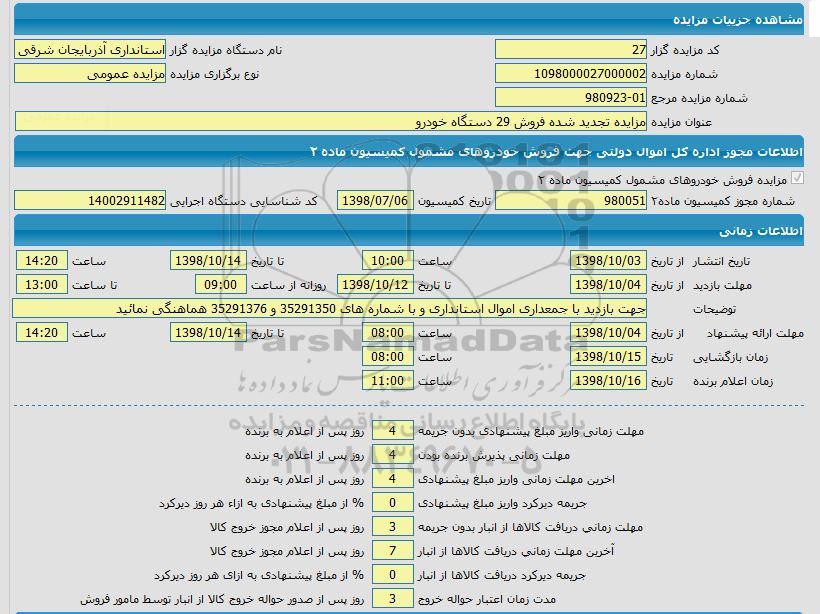Click the مهلت زمانی پذیرش برنده بودن label
The image size is (820, 614).
click(x=494, y=455)
